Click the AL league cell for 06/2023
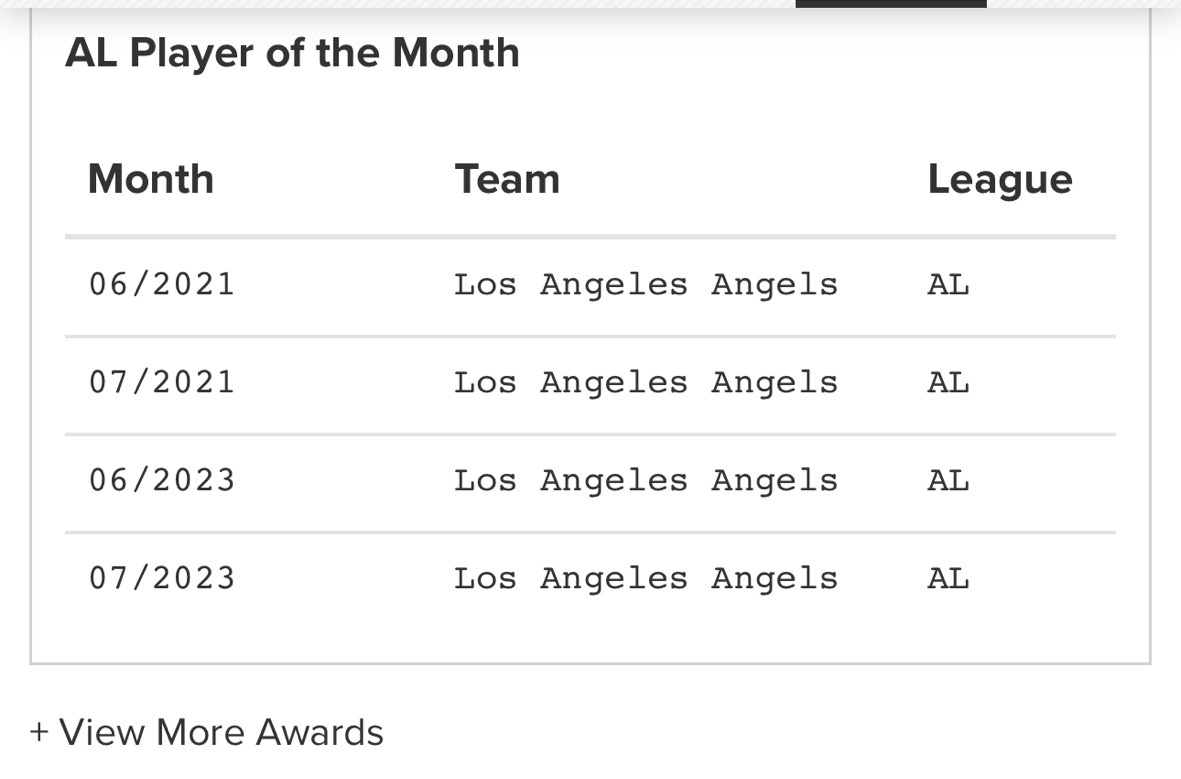 948,481
